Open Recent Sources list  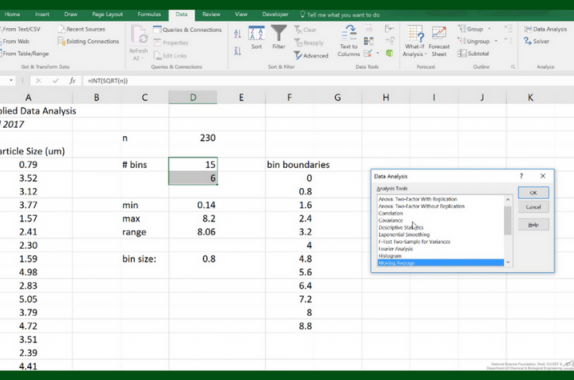pyautogui.click(x=82, y=29)
